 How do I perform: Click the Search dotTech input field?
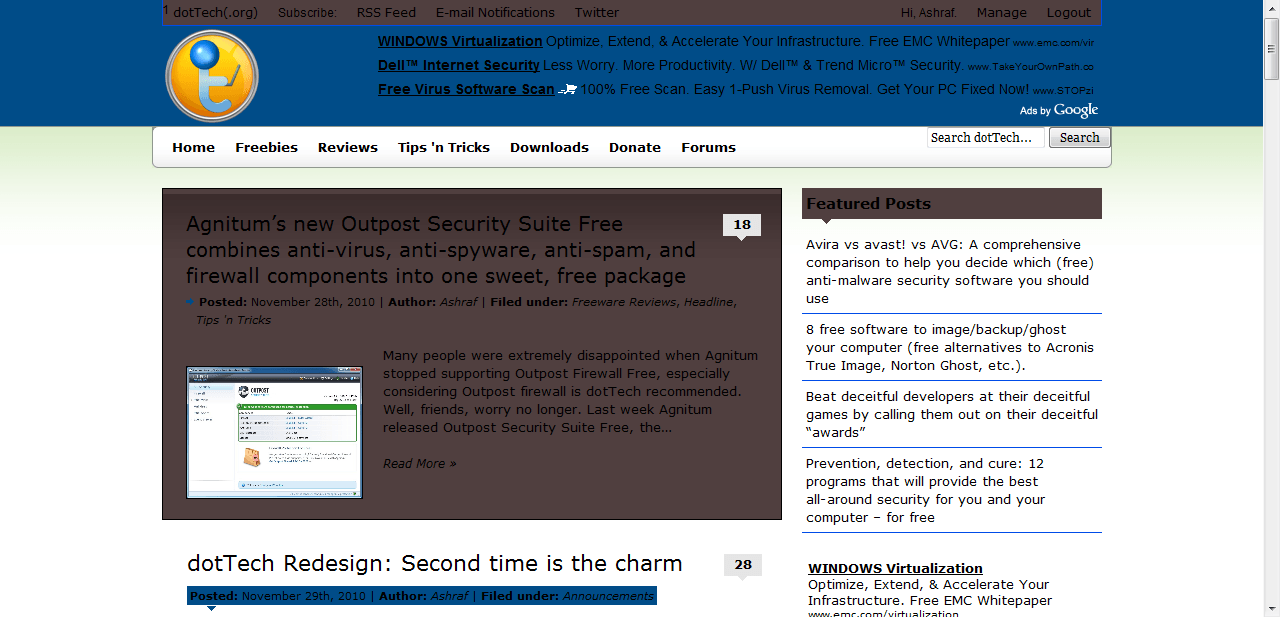coord(986,138)
